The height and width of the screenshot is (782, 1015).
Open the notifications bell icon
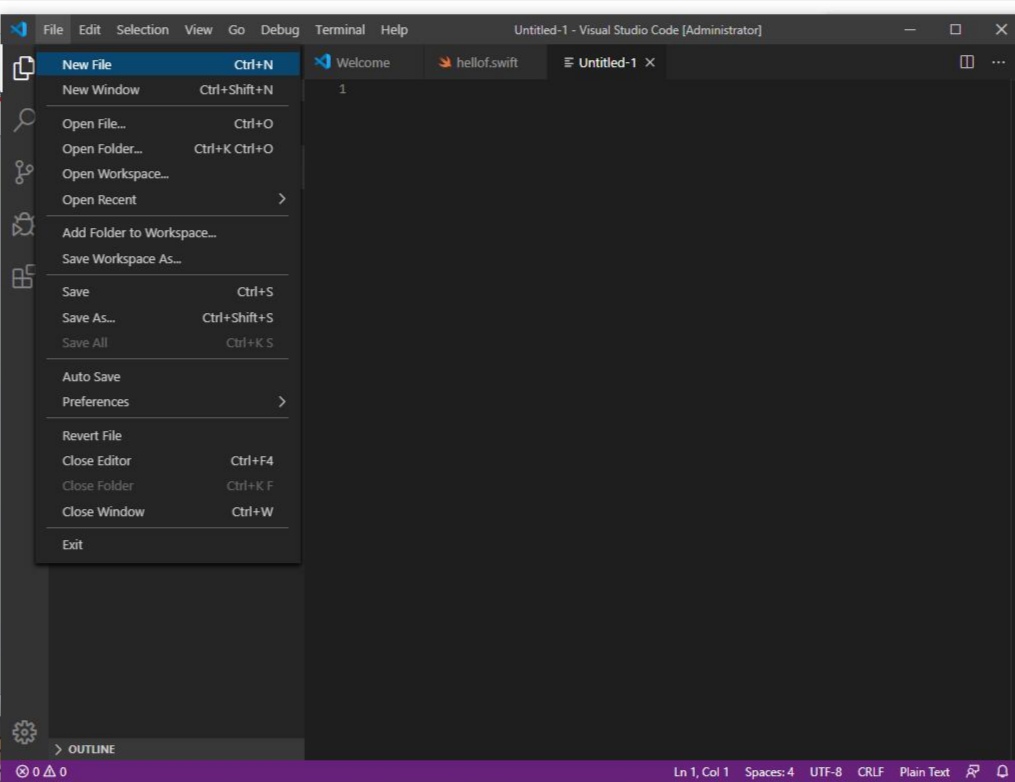pyautogui.click(x=1005, y=771)
